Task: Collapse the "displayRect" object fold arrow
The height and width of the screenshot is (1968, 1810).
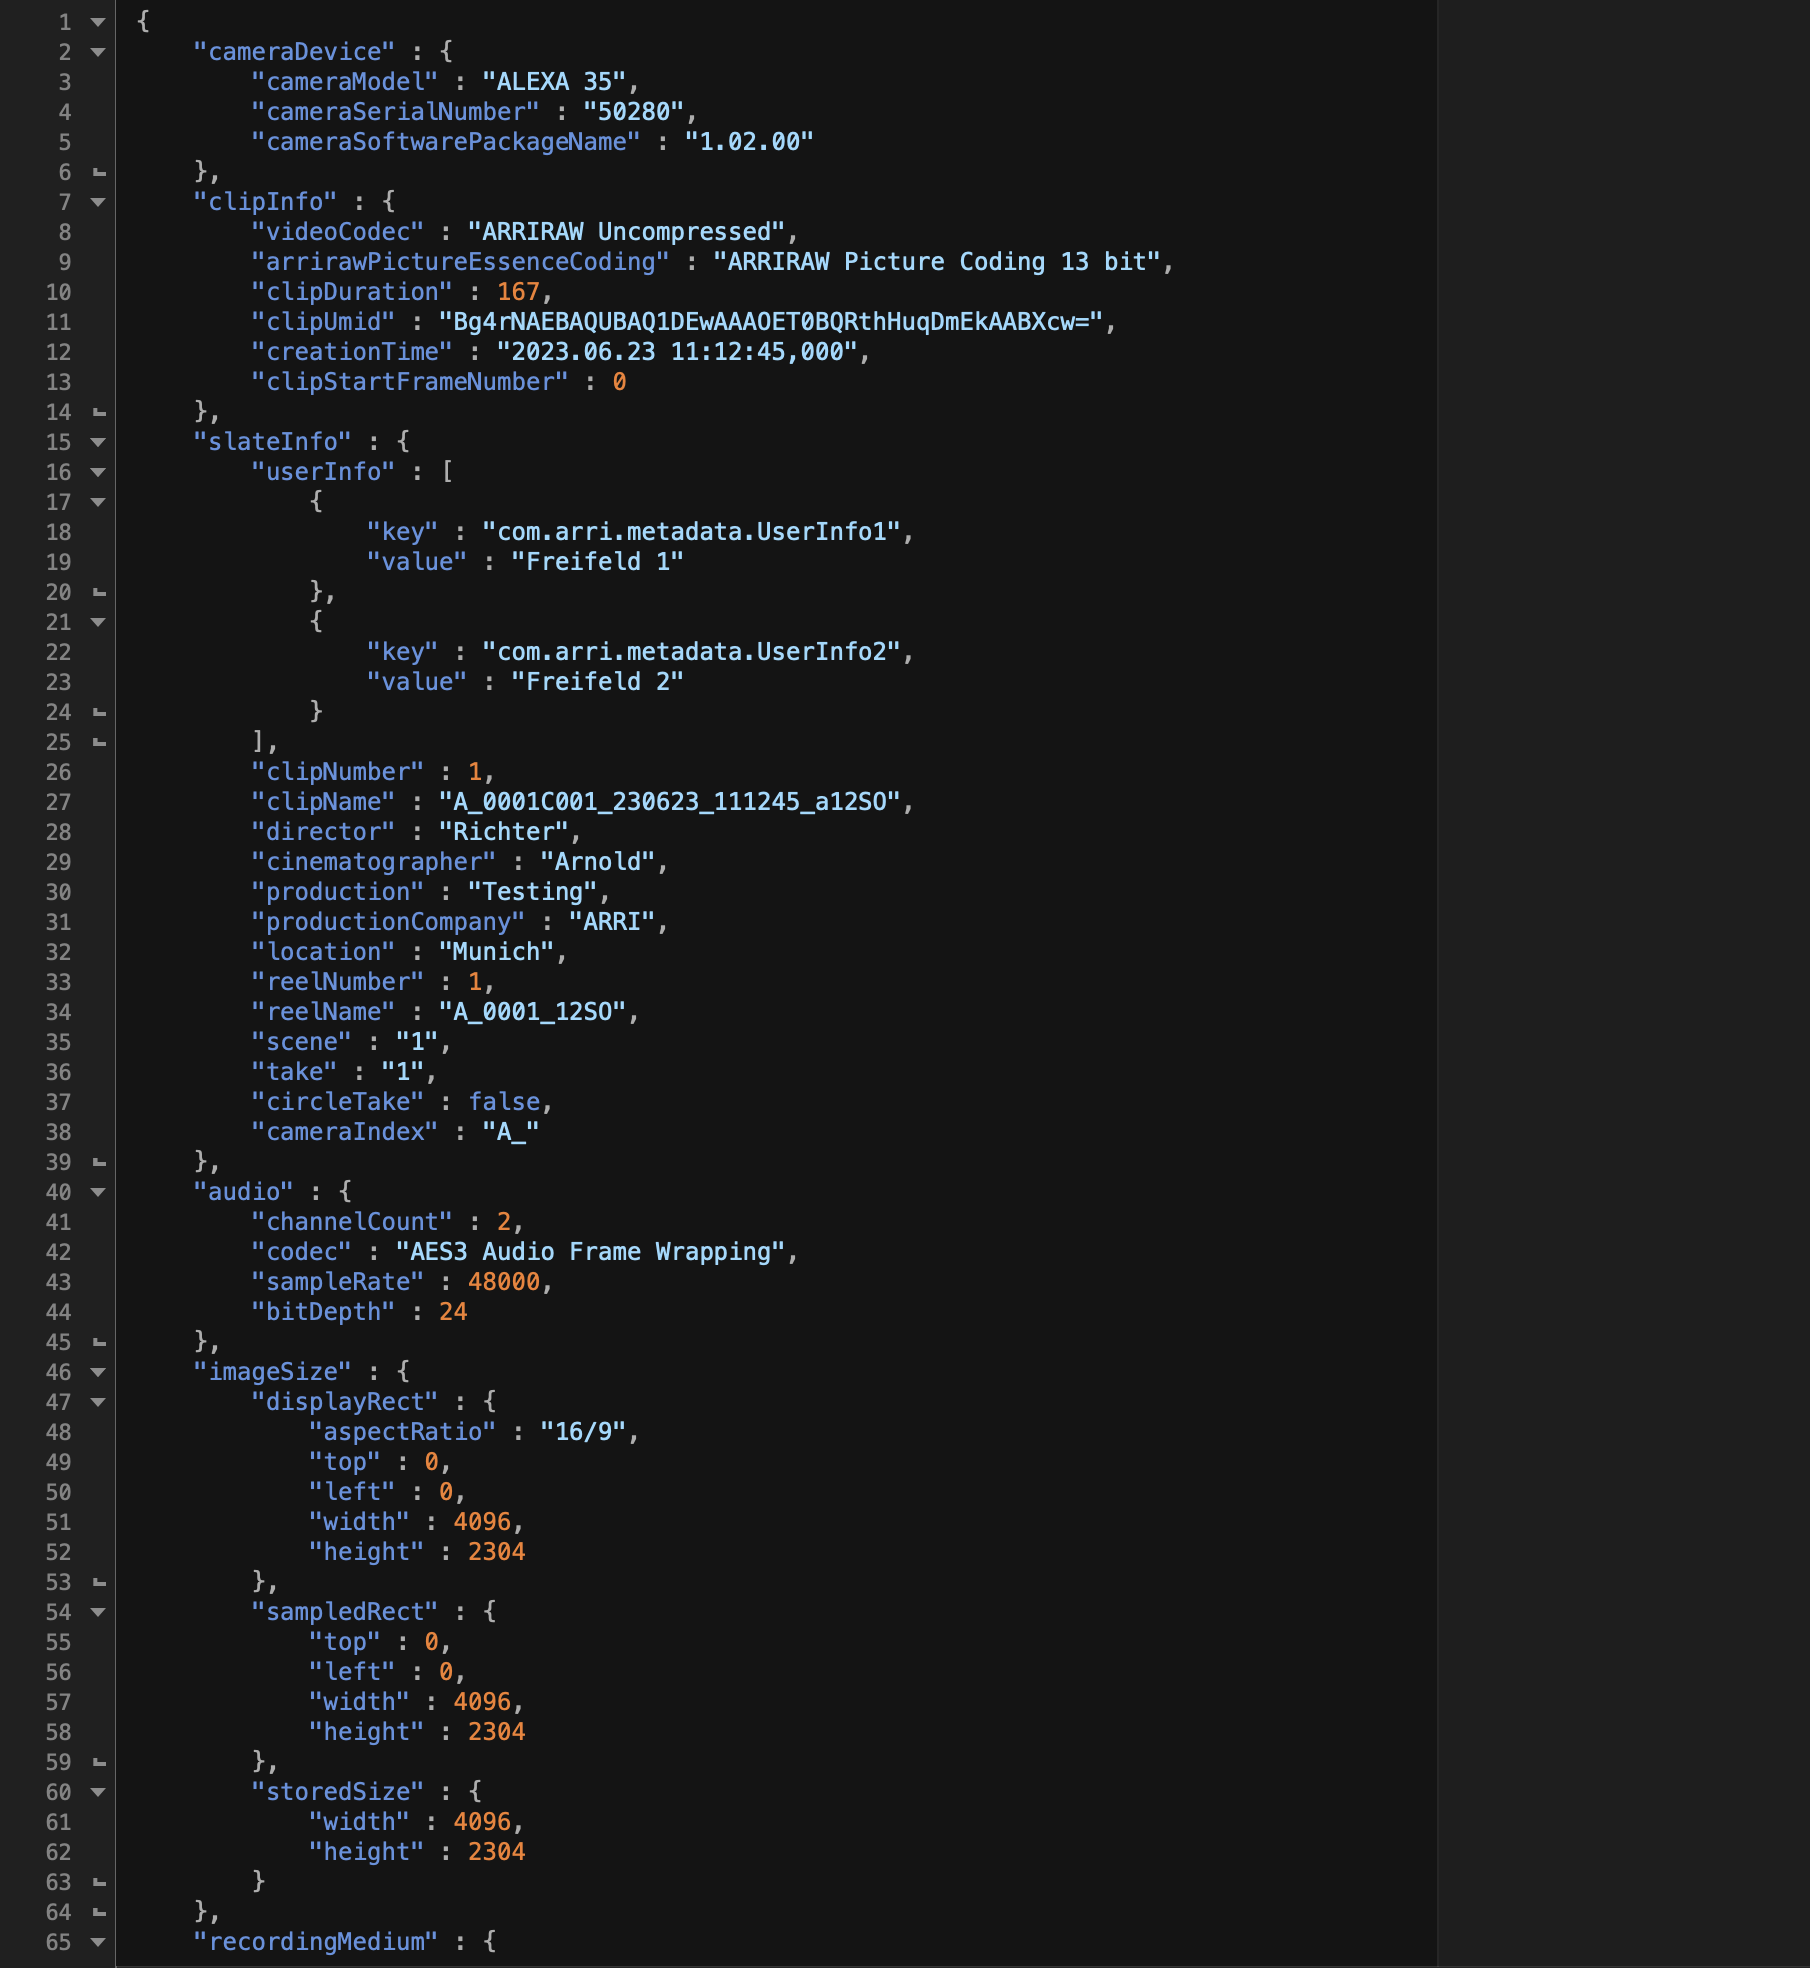Action: tap(98, 1402)
